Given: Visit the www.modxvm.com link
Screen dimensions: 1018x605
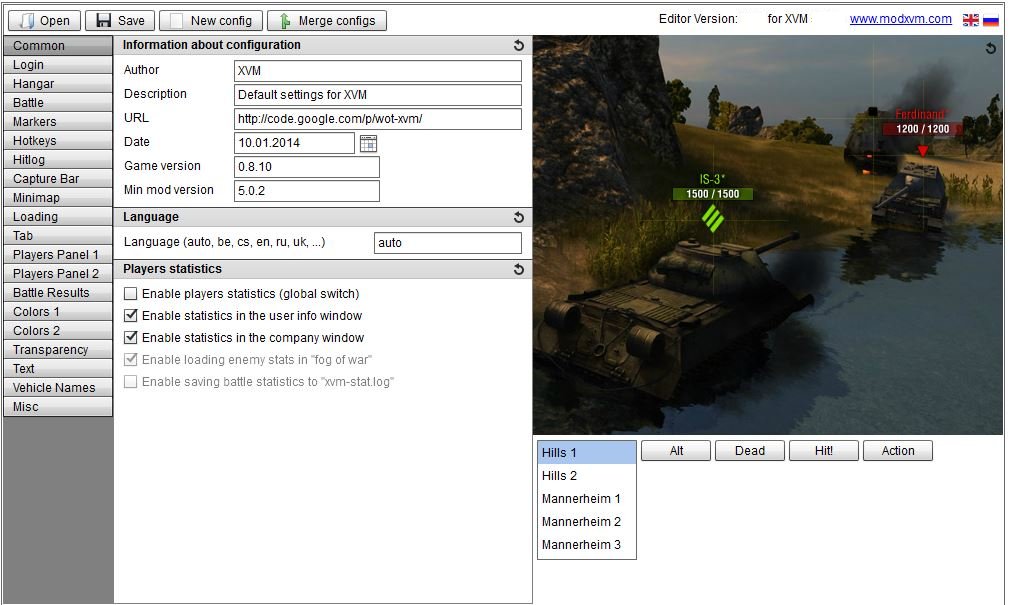Looking at the screenshot, I should tap(900, 19).
